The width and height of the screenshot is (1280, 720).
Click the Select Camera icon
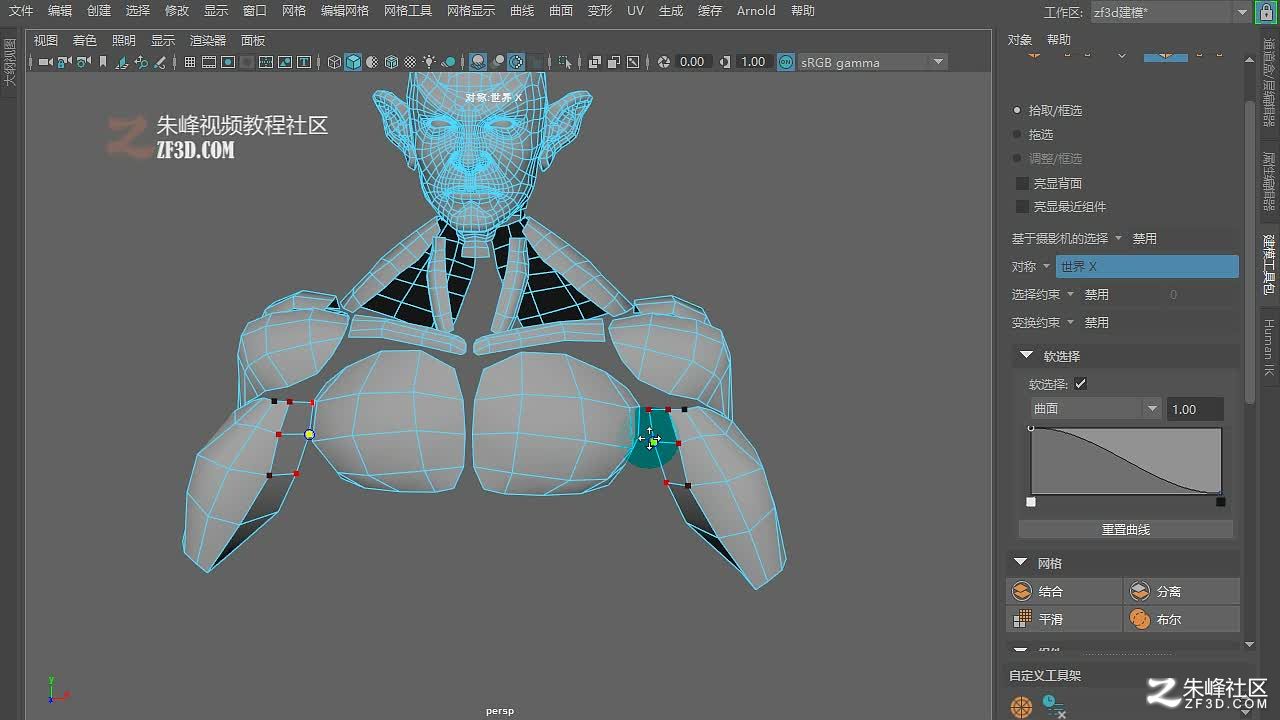[x=44, y=62]
